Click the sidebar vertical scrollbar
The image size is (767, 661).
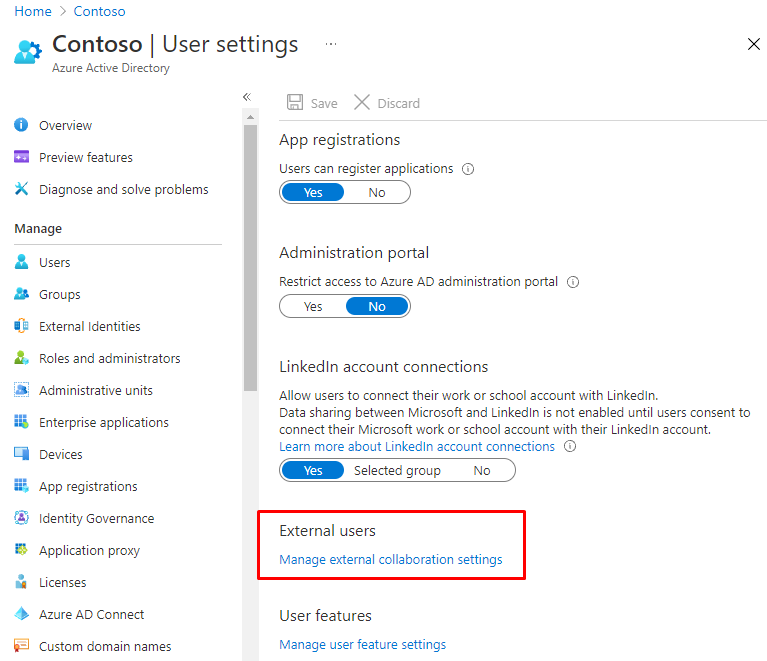pyautogui.click(x=250, y=250)
